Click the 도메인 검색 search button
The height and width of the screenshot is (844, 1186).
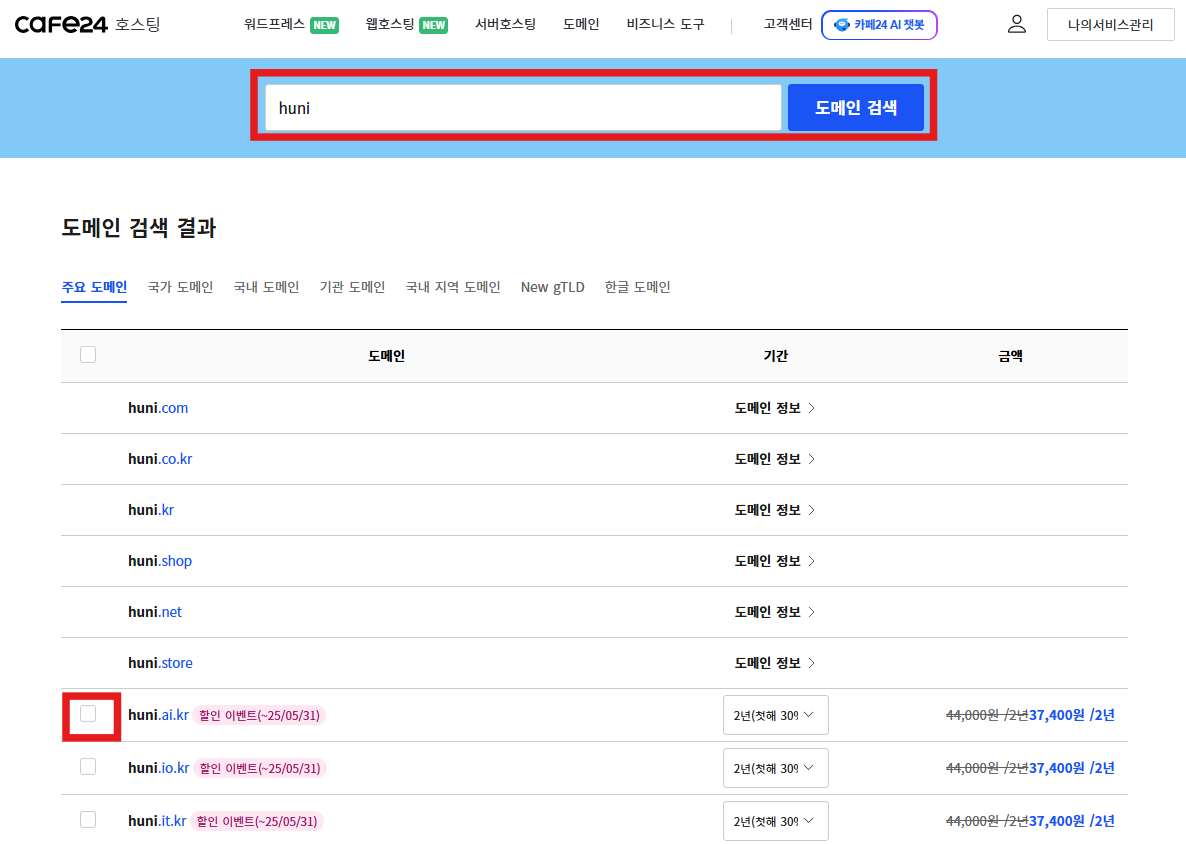pos(856,107)
